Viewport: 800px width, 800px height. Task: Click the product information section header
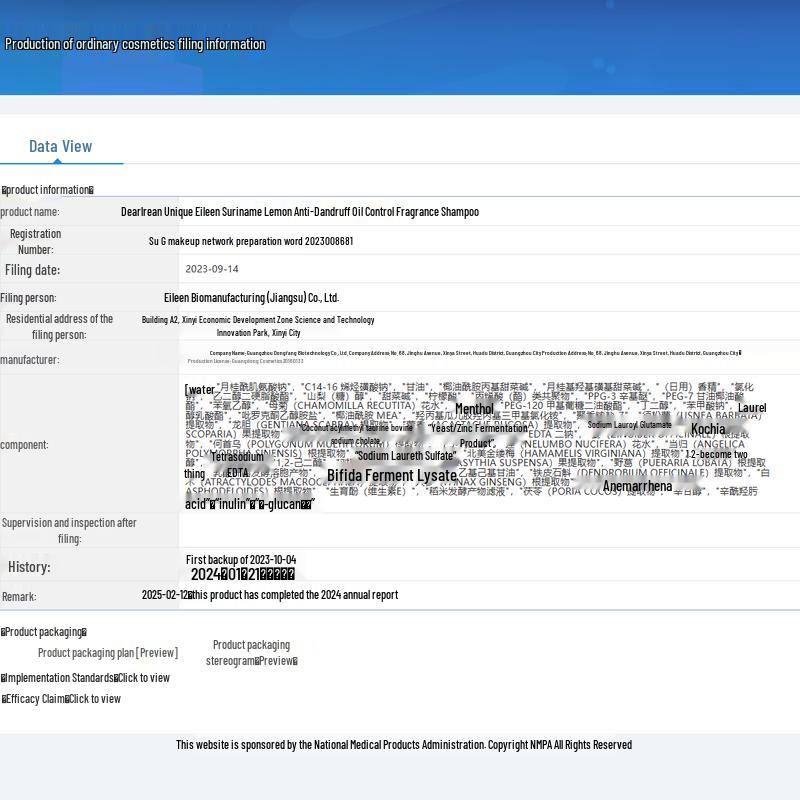[x=48, y=190]
